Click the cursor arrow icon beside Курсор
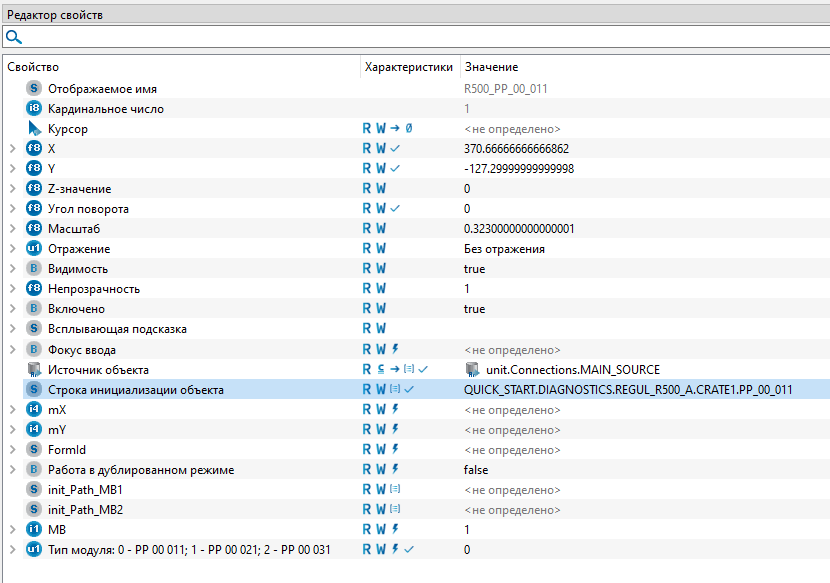The width and height of the screenshot is (830, 583). point(34,129)
